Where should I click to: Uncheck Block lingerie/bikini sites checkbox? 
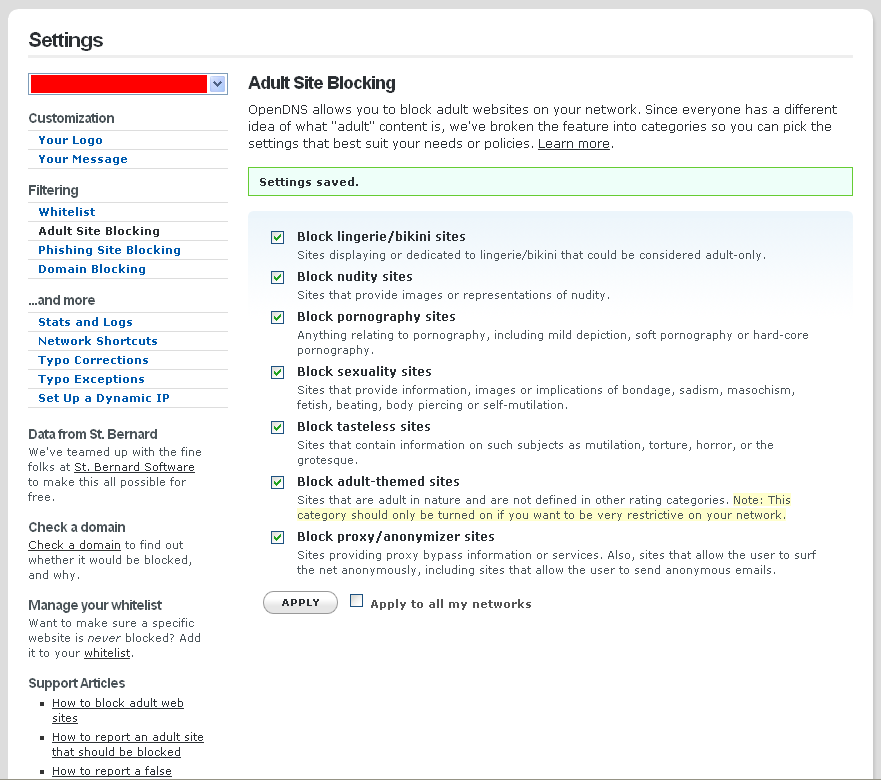click(x=278, y=237)
